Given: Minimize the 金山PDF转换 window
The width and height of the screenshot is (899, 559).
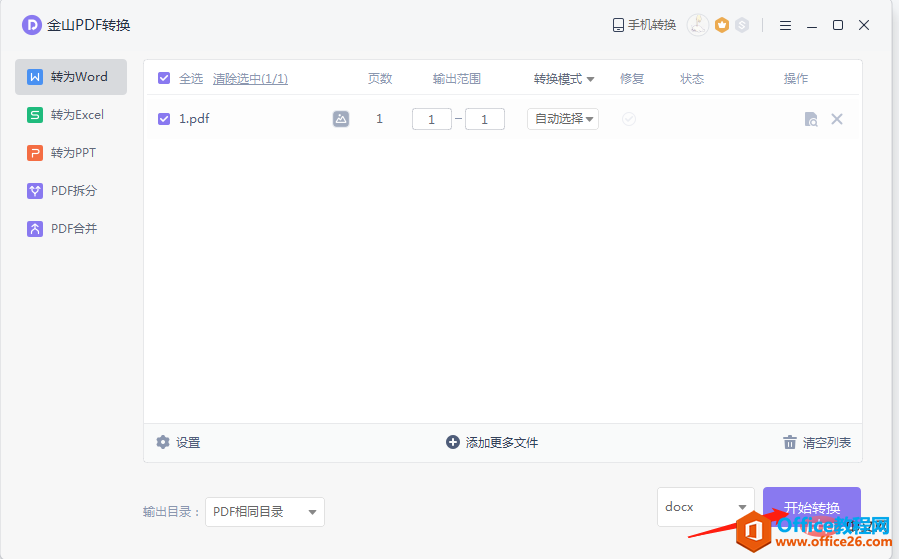Looking at the screenshot, I should tap(812, 25).
